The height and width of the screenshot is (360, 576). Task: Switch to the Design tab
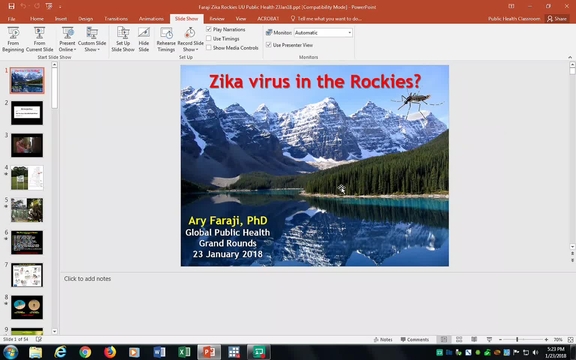(x=86, y=19)
